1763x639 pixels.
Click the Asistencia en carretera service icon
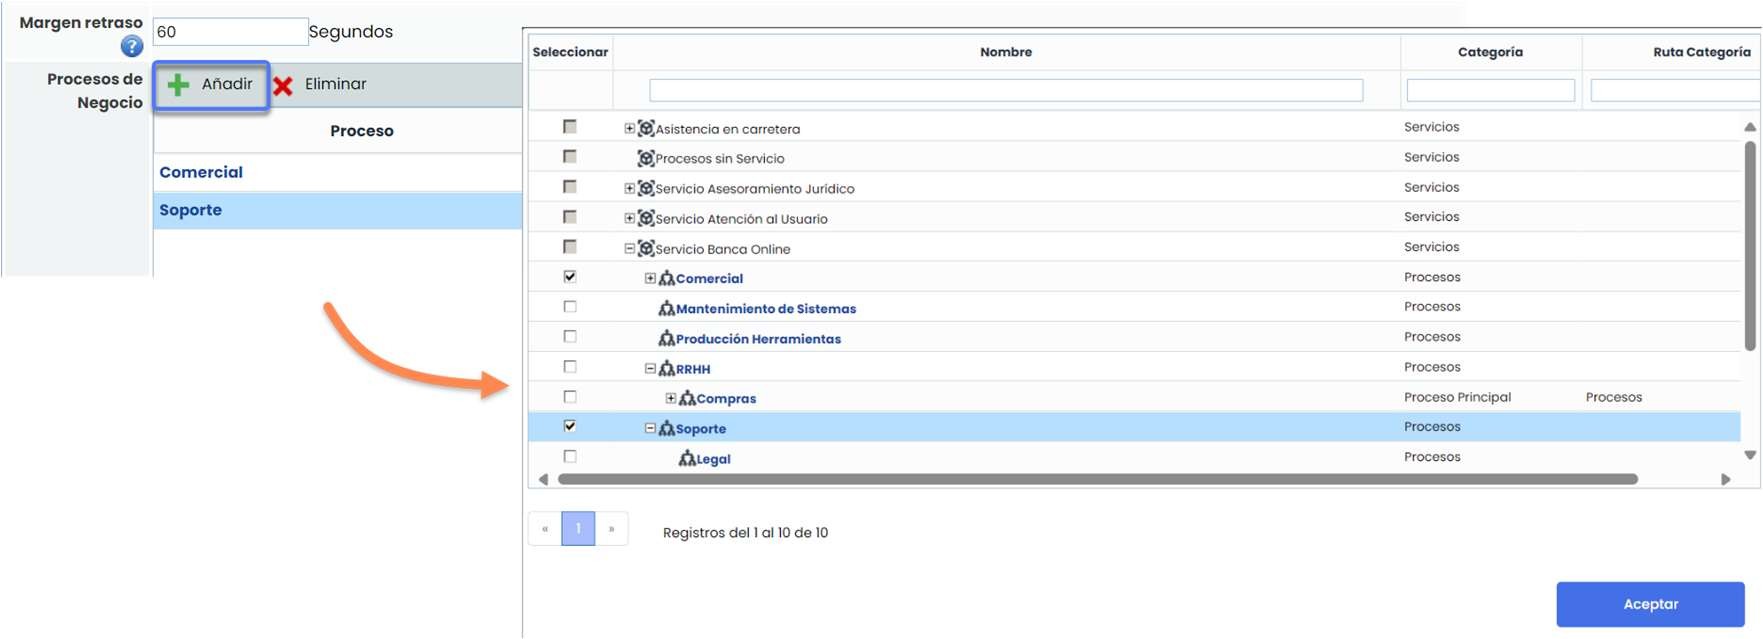tap(646, 128)
